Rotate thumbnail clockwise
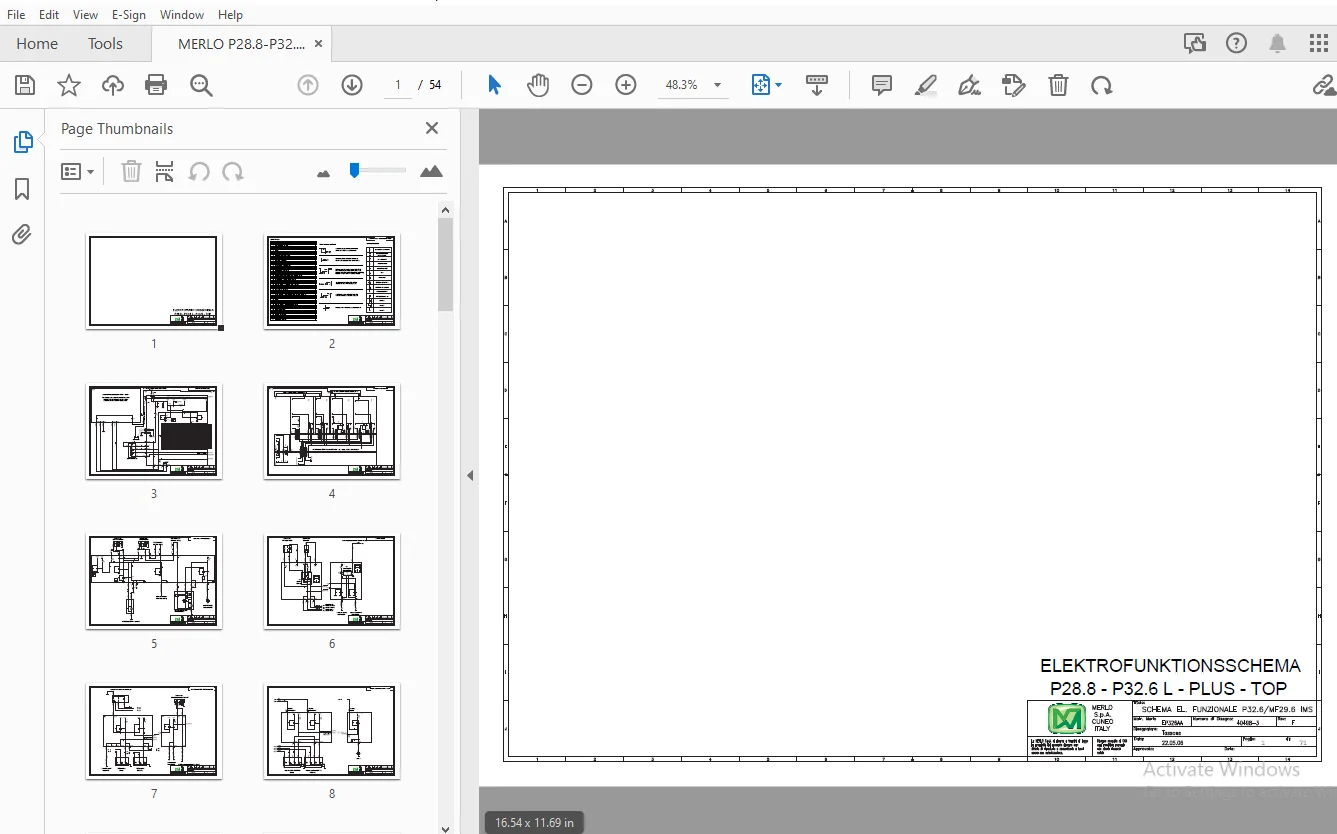This screenshot has width=1337, height=834. 233,172
